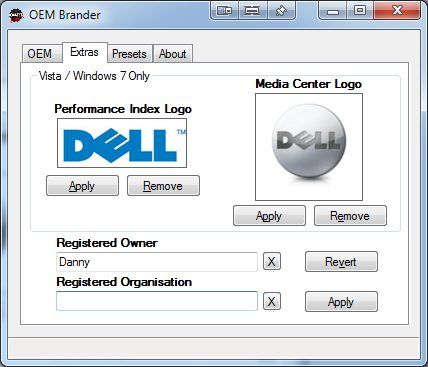Clear Registered Organisation with the X button
Screen dimensions: 428x367
272,302
